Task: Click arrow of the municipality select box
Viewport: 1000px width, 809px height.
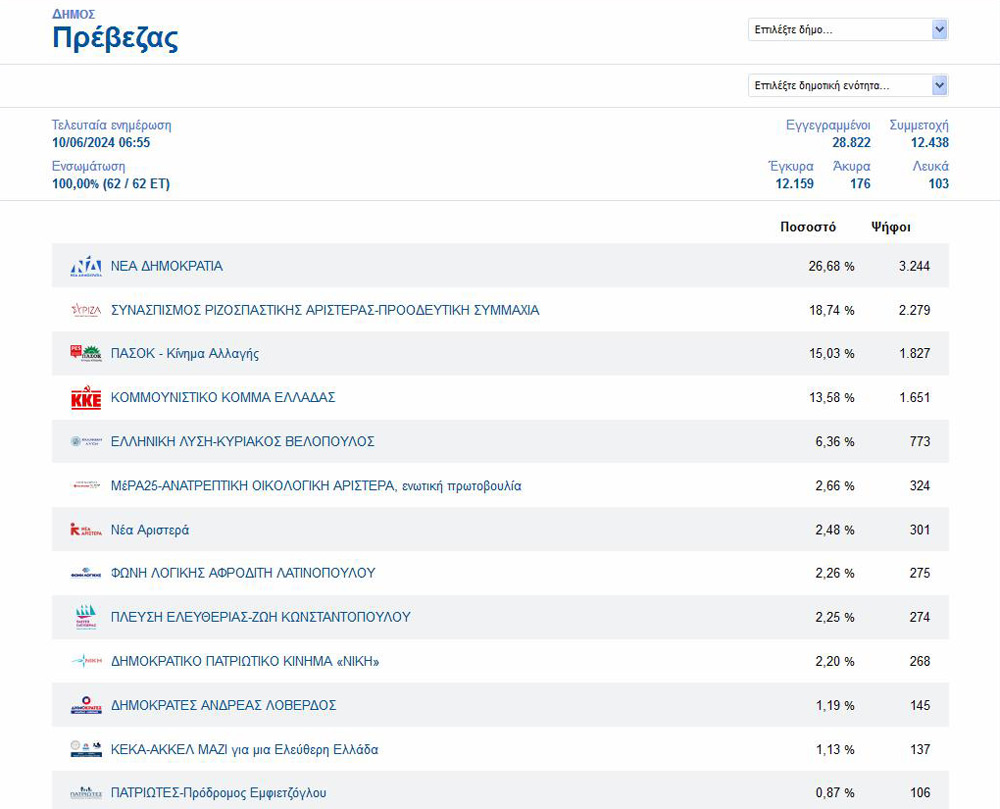Action: [939, 30]
